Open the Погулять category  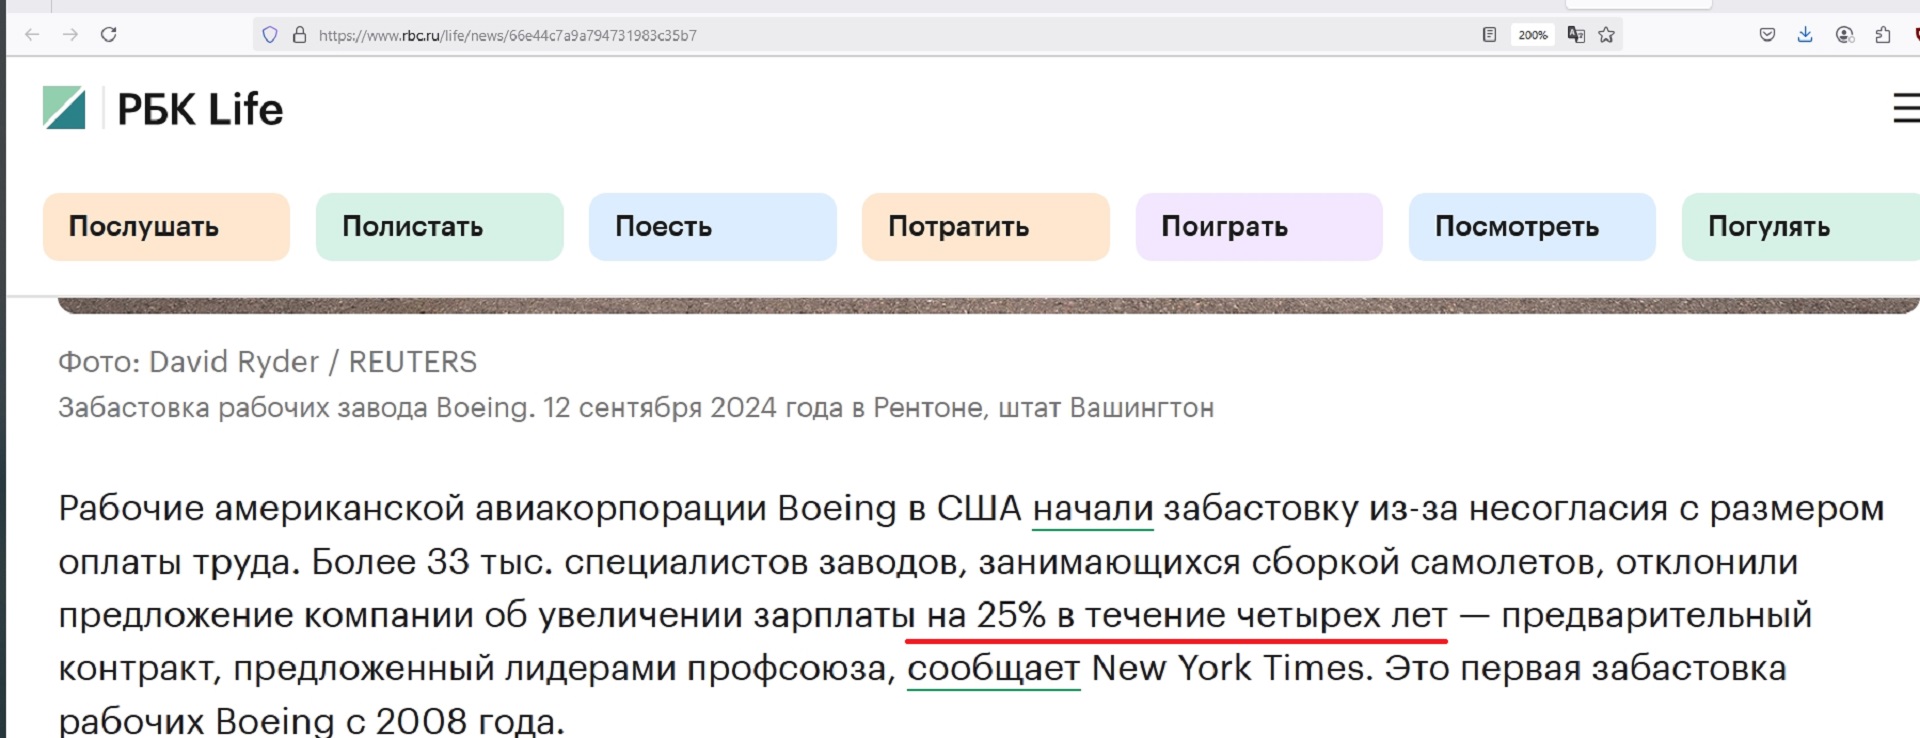pos(1801,227)
